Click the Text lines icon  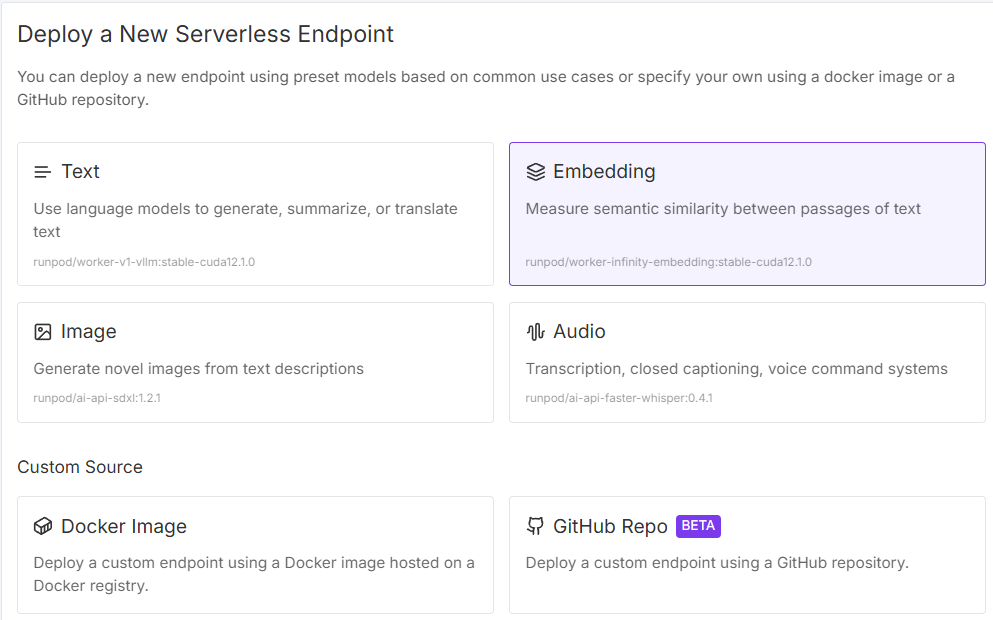[x=42, y=172]
